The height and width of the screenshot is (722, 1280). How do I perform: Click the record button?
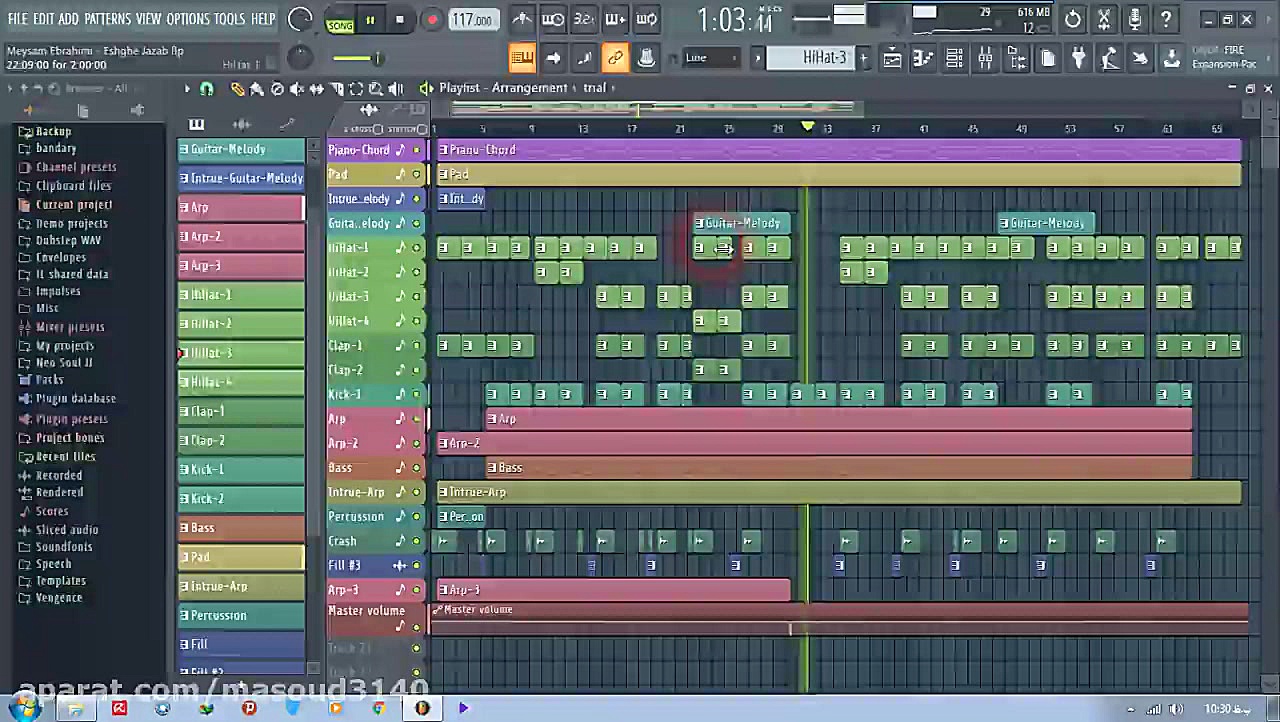(x=432, y=20)
